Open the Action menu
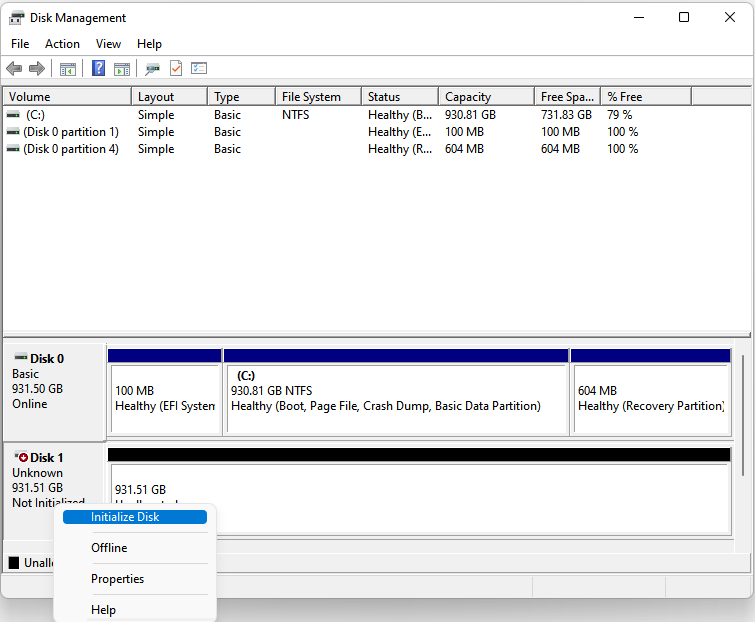This screenshot has height=622, width=755. click(62, 44)
